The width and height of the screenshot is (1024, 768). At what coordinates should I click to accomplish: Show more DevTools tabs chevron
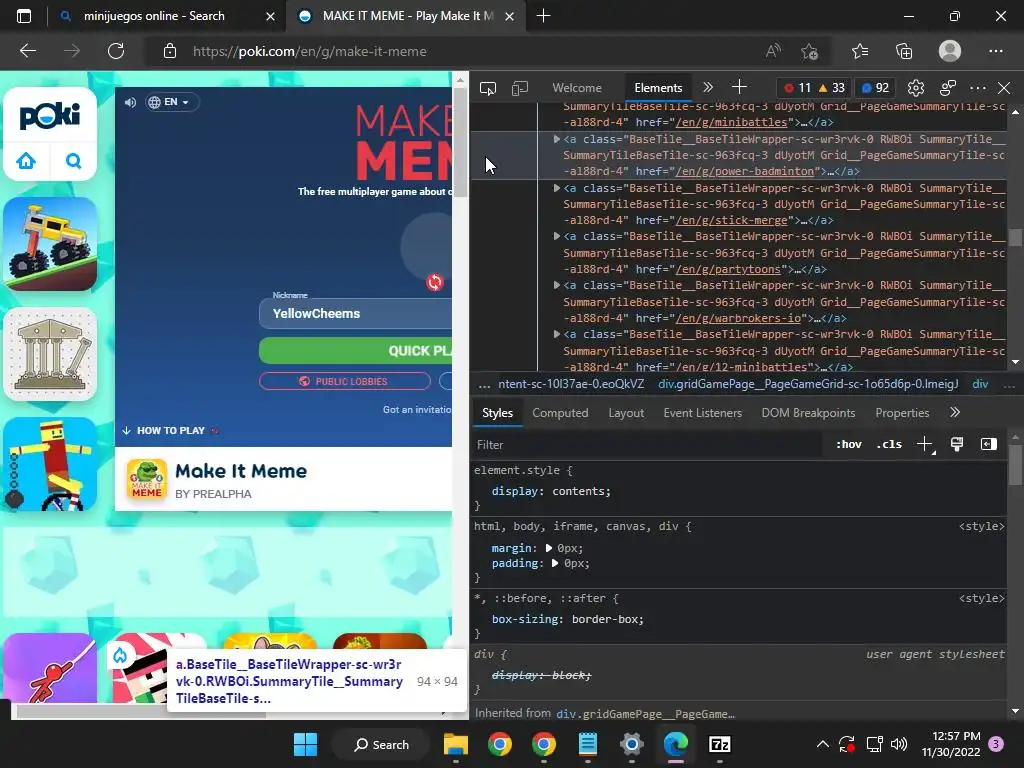click(708, 87)
